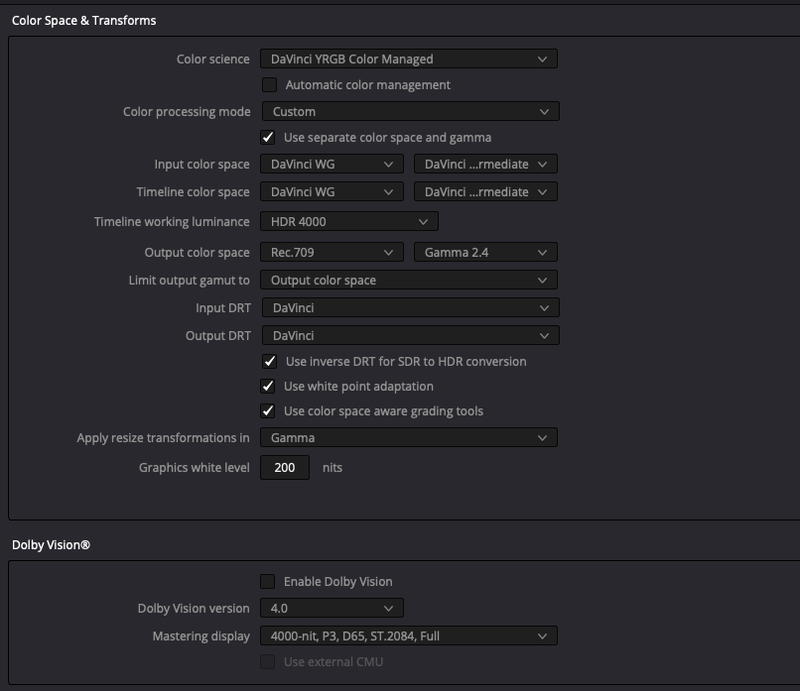Open Input gamma DaVinci Intermediate dropdown
The height and width of the screenshot is (691, 800).
coord(485,164)
